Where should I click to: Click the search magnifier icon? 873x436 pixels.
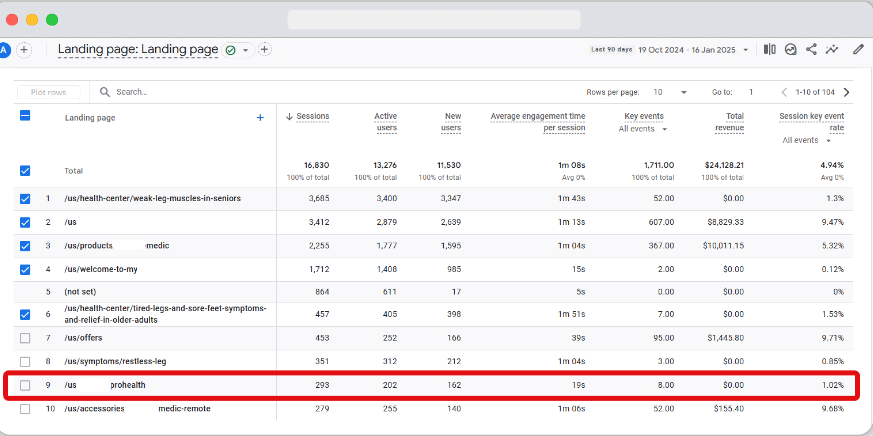[x=105, y=92]
